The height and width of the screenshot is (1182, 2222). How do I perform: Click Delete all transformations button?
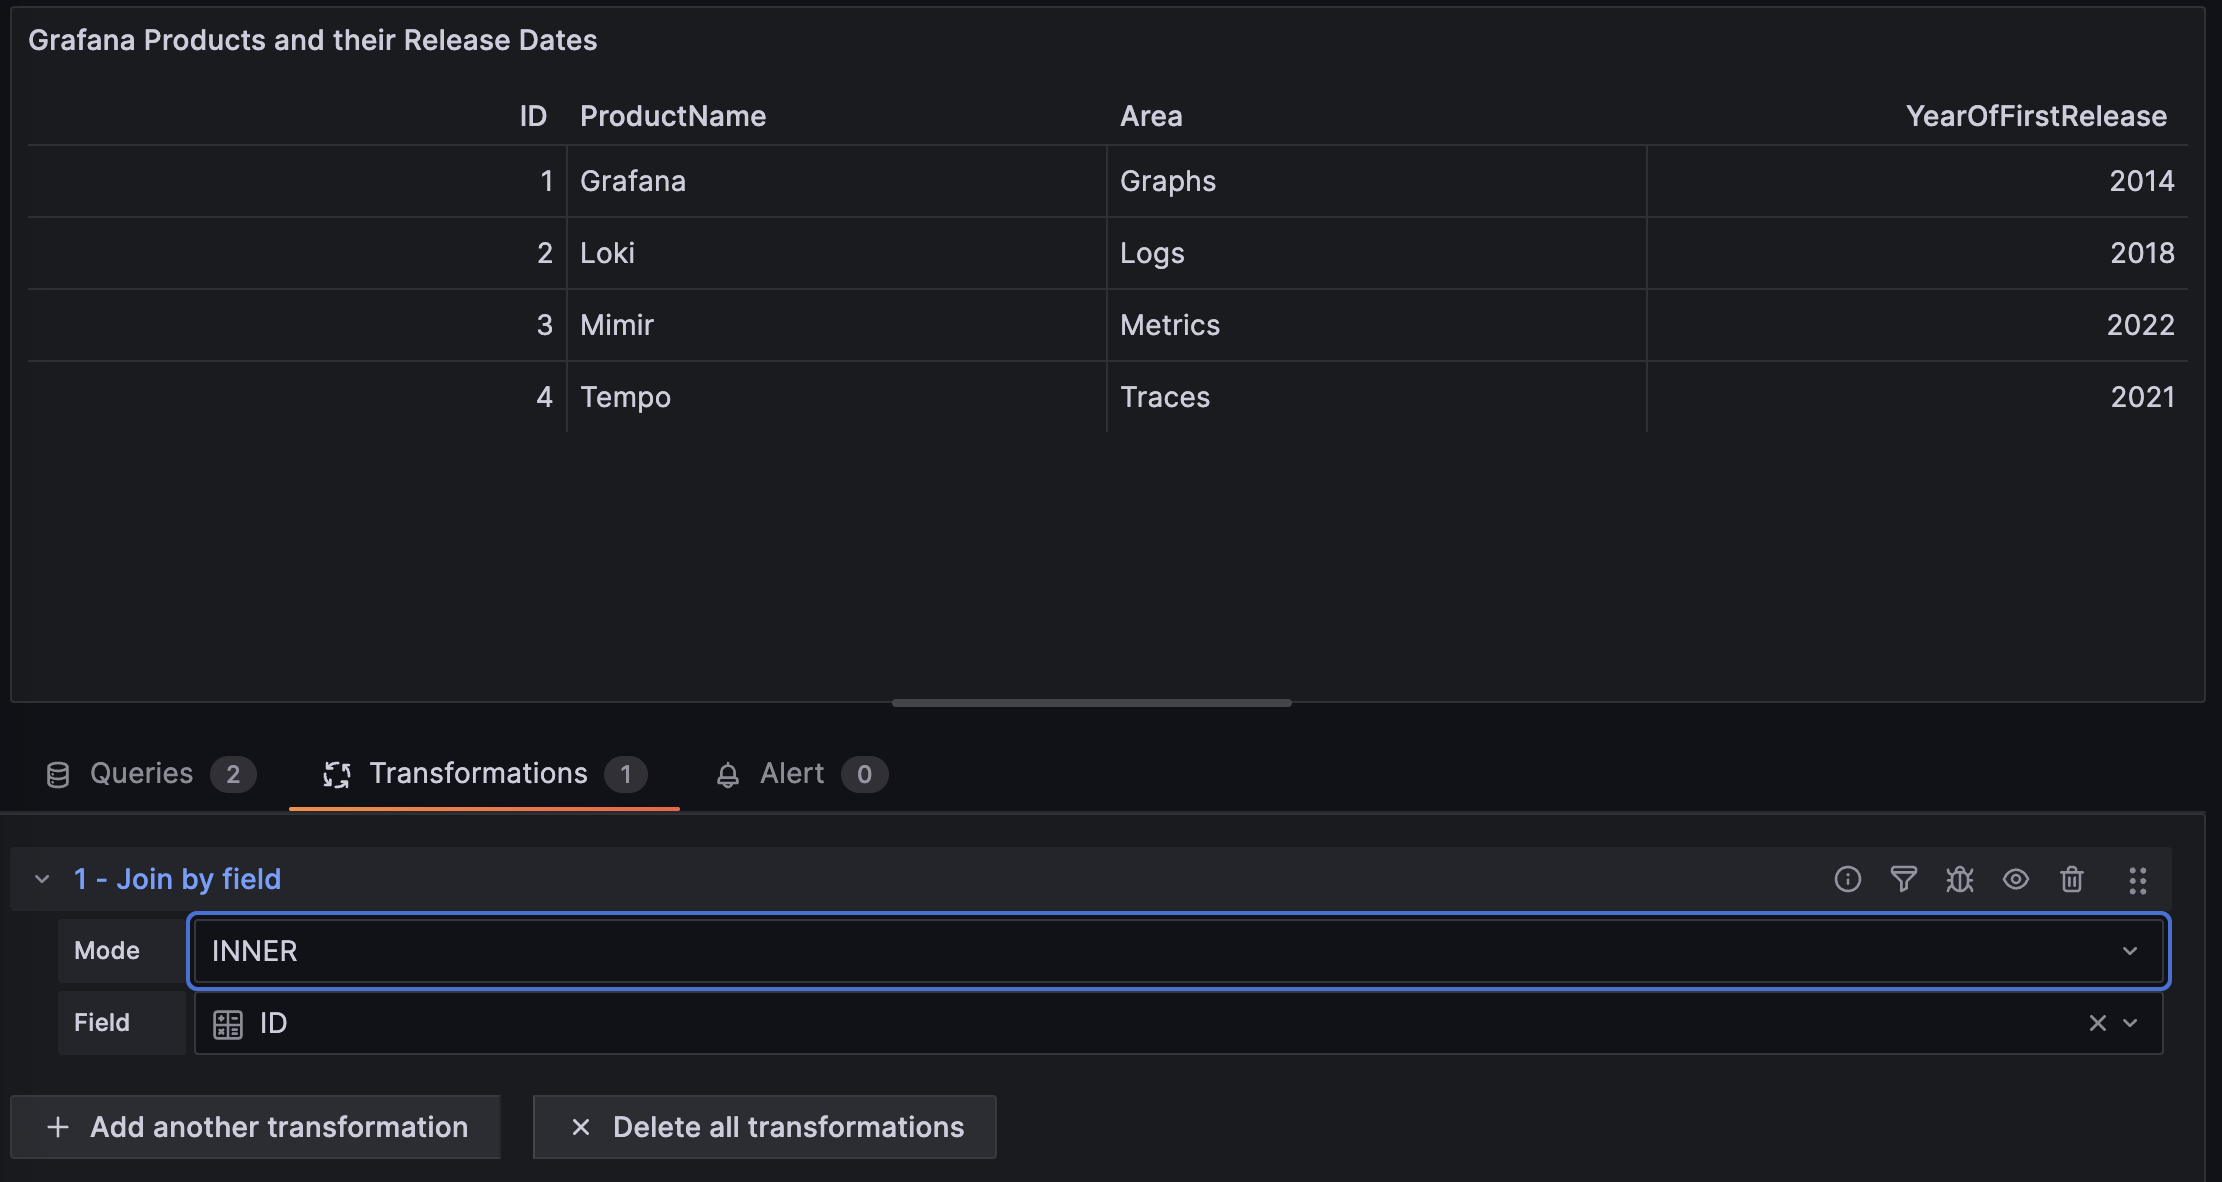tap(765, 1127)
